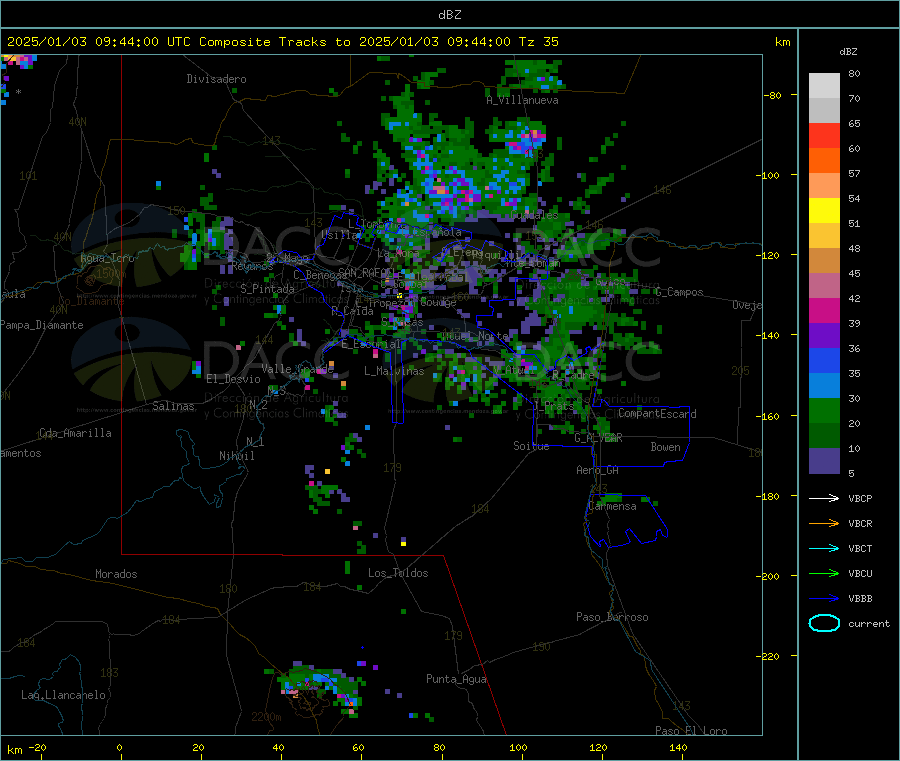The height and width of the screenshot is (761, 900).
Task: Click the '100' km tick on bottom axis
Action: (x=518, y=748)
